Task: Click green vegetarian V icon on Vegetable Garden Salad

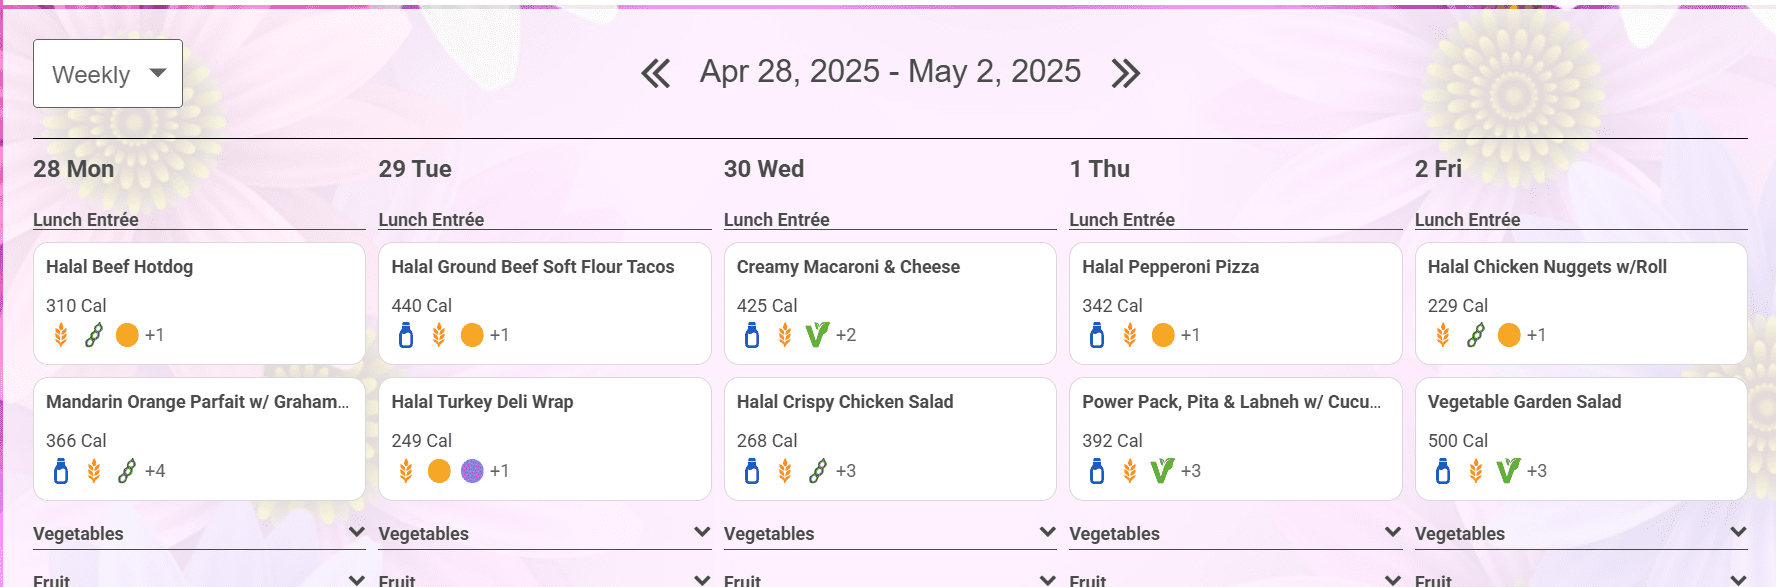Action: [x=1508, y=470]
